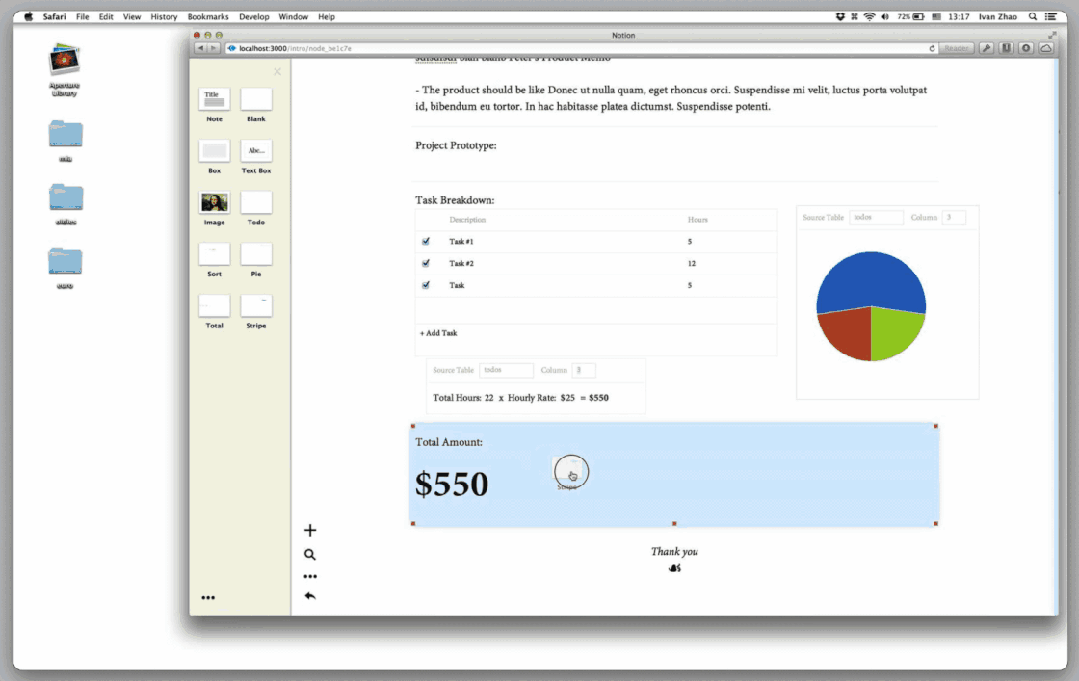
Task: Toggle the Task #2 checkbox
Action: 426,264
